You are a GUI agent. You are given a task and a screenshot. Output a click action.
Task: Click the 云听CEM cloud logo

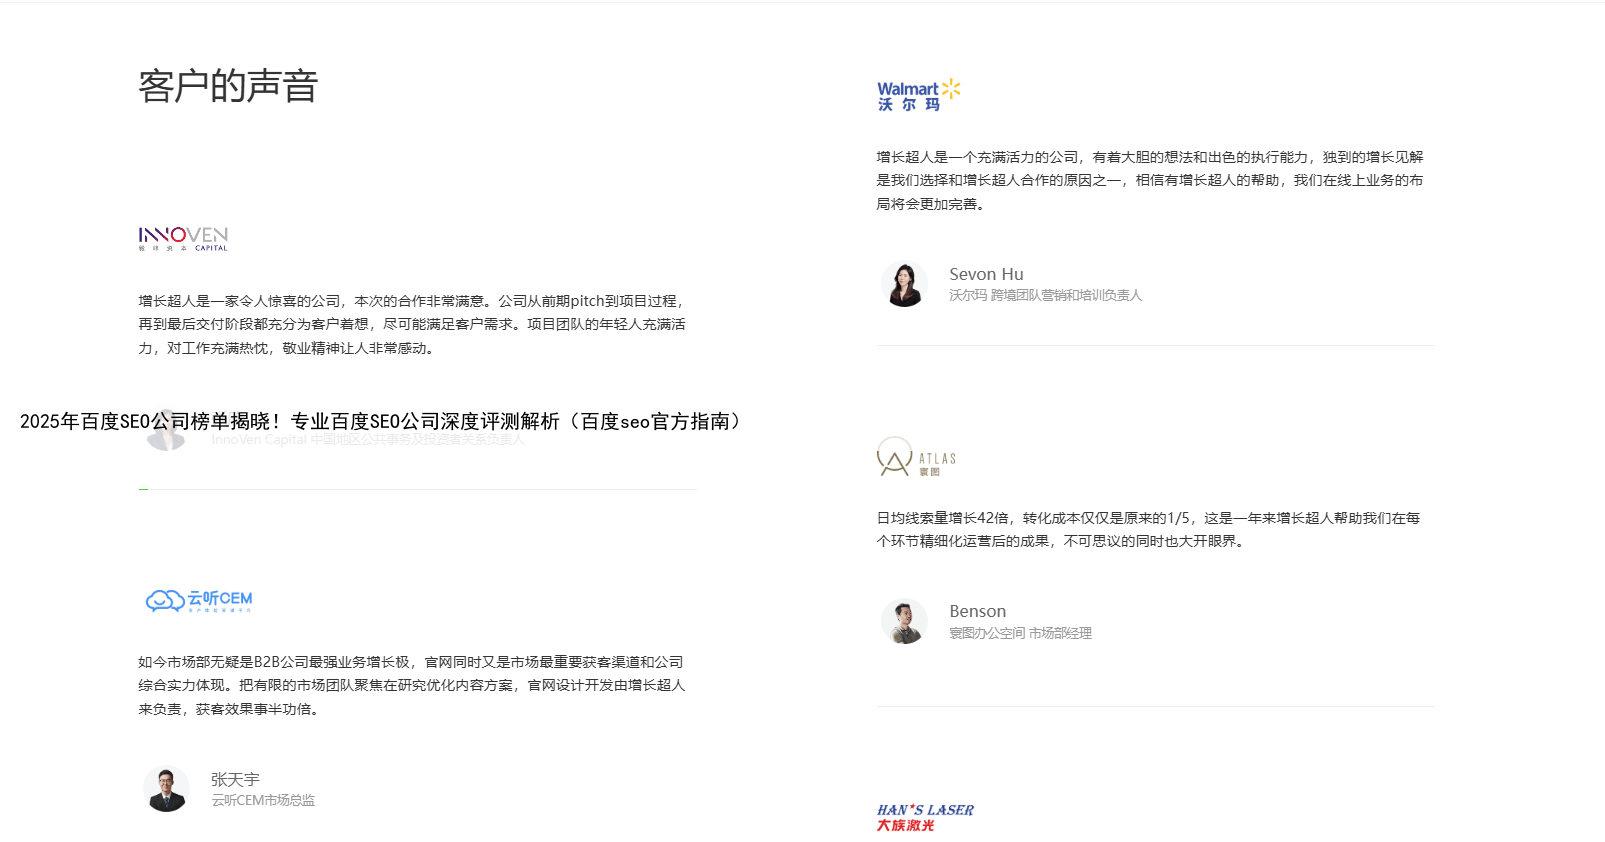(199, 600)
